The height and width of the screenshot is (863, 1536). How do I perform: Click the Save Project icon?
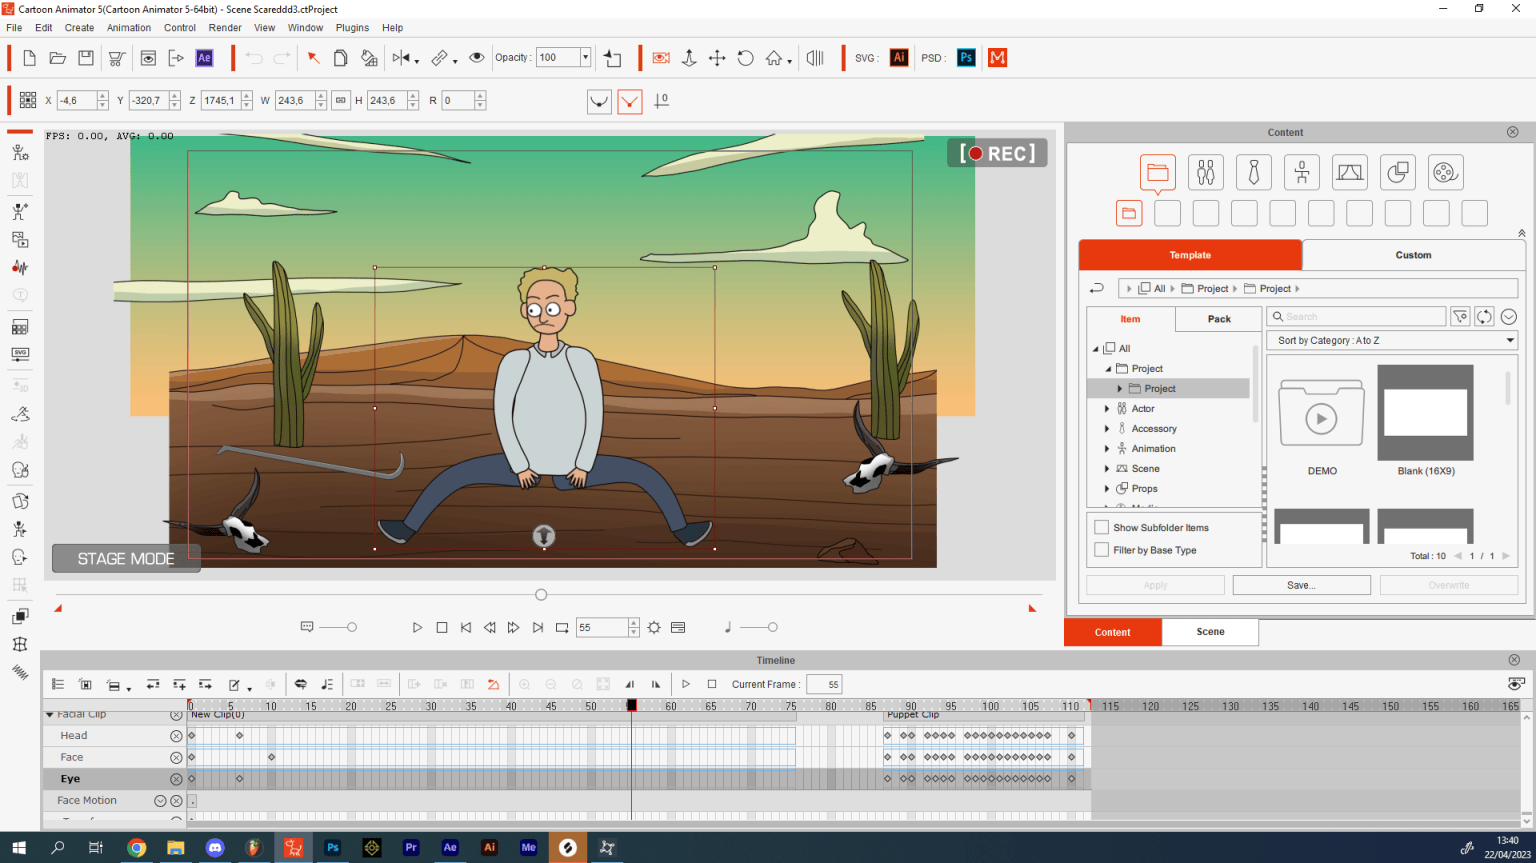tap(86, 58)
